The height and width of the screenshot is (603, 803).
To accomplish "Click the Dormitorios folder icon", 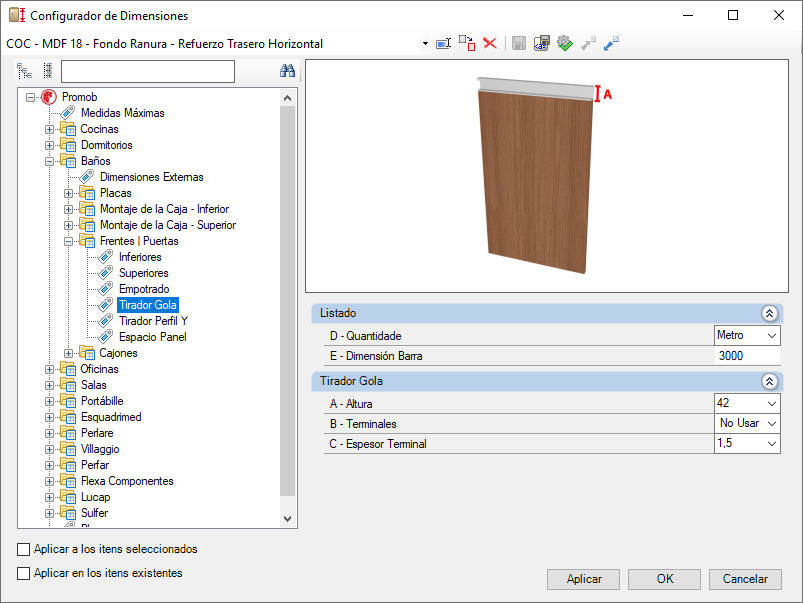I will (68, 145).
